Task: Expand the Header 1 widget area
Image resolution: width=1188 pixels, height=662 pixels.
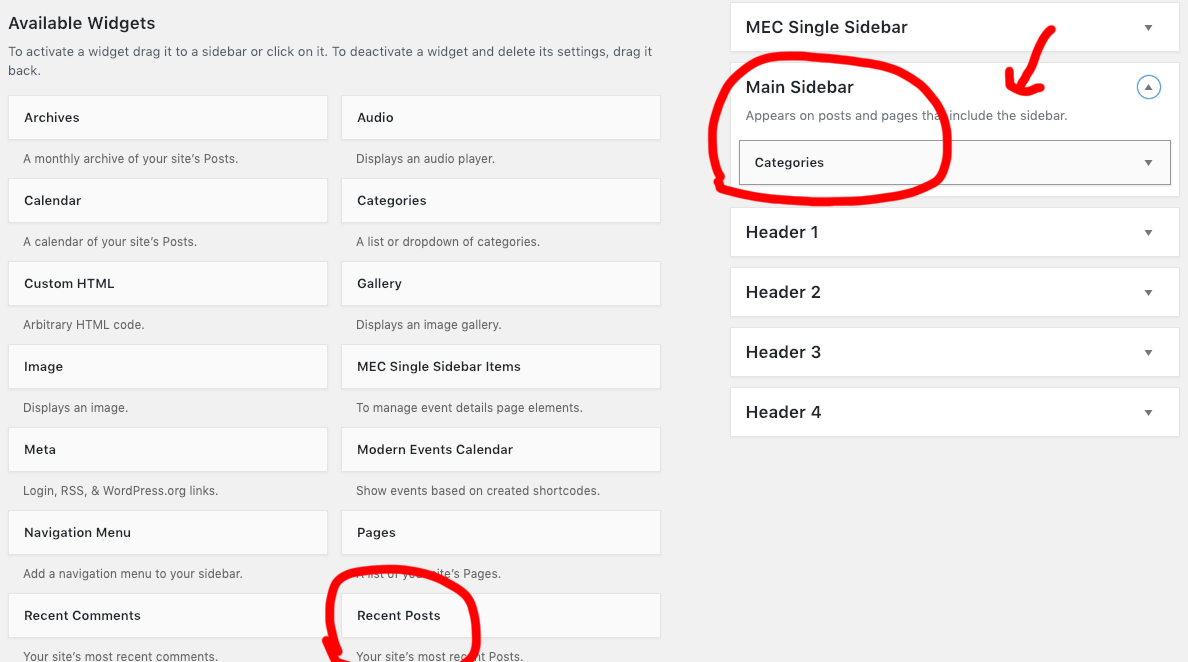Action: pyautogui.click(x=1148, y=233)
